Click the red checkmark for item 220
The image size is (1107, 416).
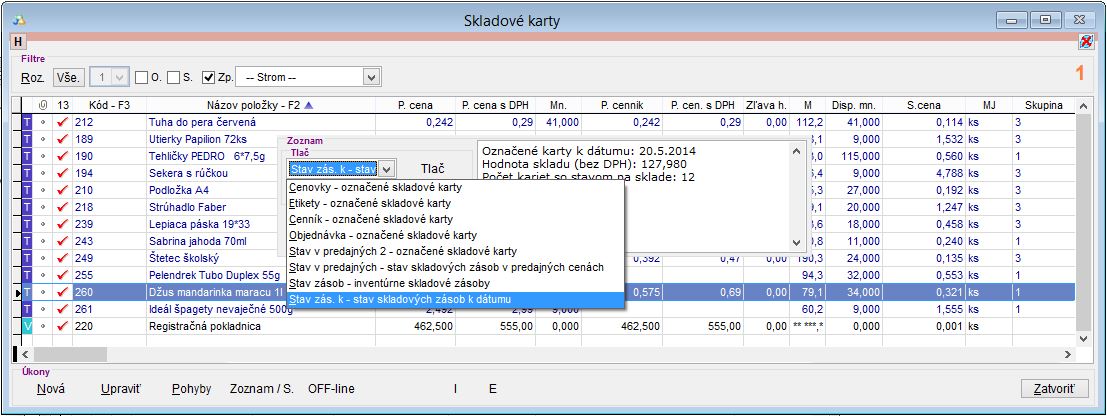click(x=62, y=326)
